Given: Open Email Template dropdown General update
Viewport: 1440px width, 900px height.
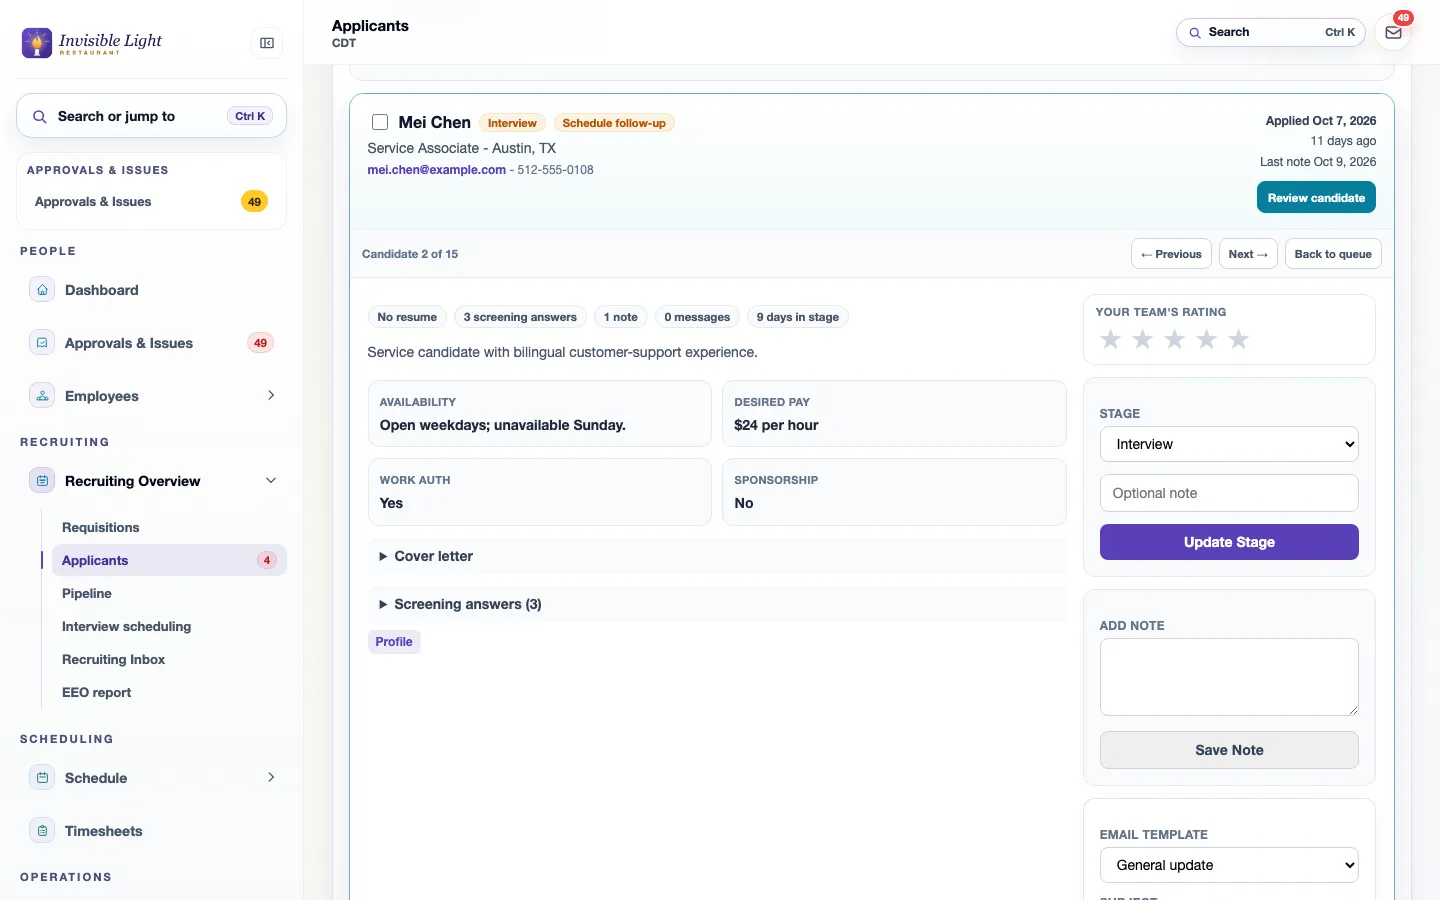Looking at the screenshot, I should coord(1229,865).
